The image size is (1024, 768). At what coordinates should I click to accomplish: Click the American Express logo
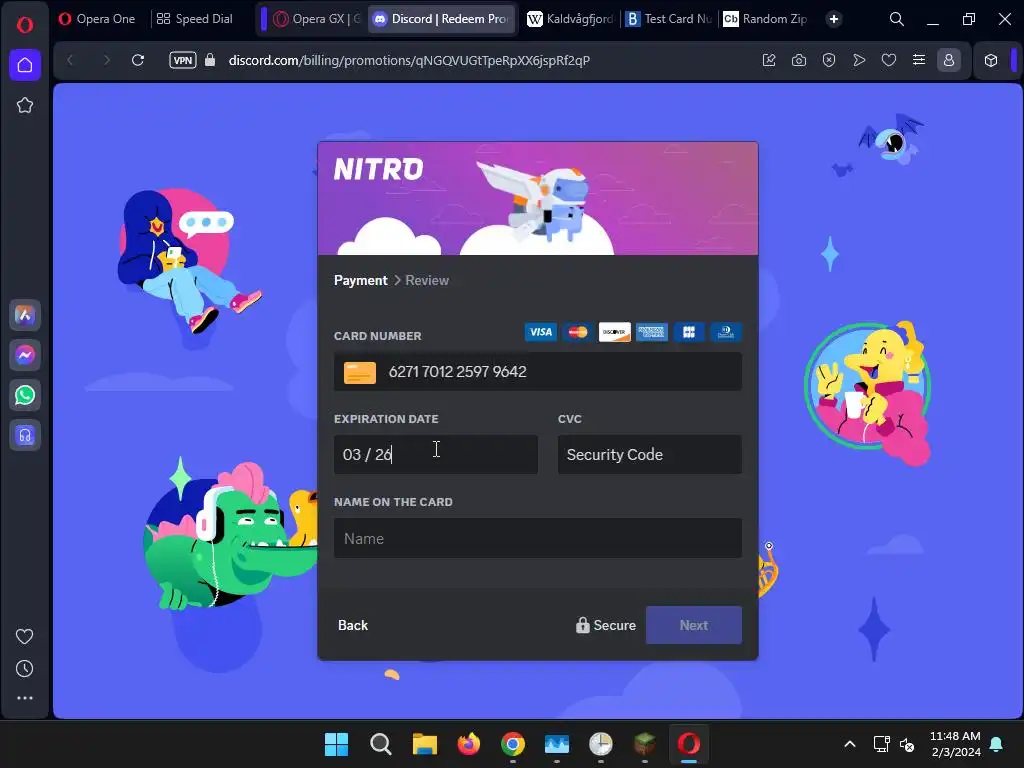coord(652,332)
